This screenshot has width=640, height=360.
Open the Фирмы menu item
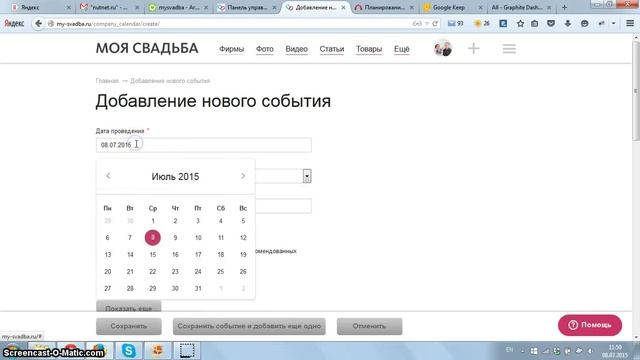[231, 49]
